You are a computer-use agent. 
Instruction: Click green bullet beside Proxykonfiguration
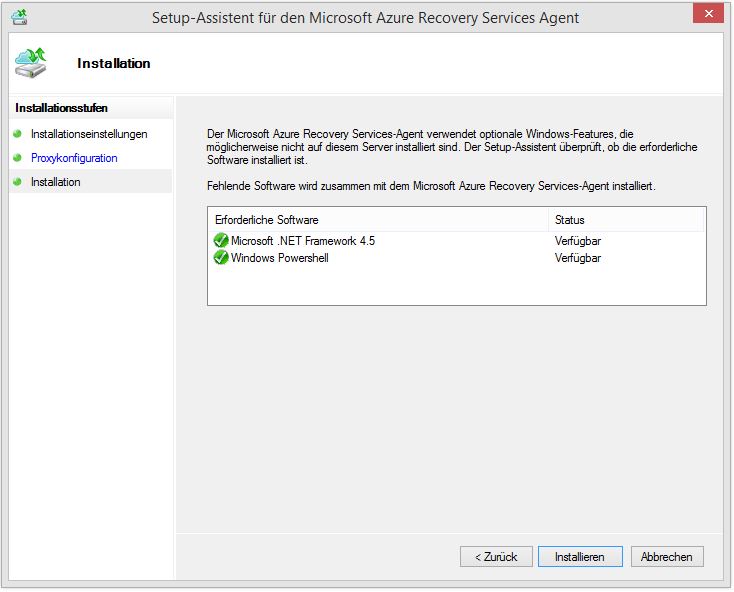click(18, 158)
